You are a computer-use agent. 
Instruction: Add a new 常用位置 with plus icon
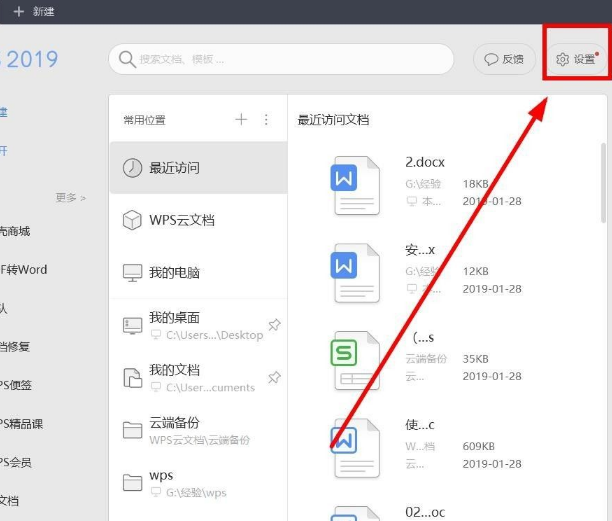tap(241, 119)
